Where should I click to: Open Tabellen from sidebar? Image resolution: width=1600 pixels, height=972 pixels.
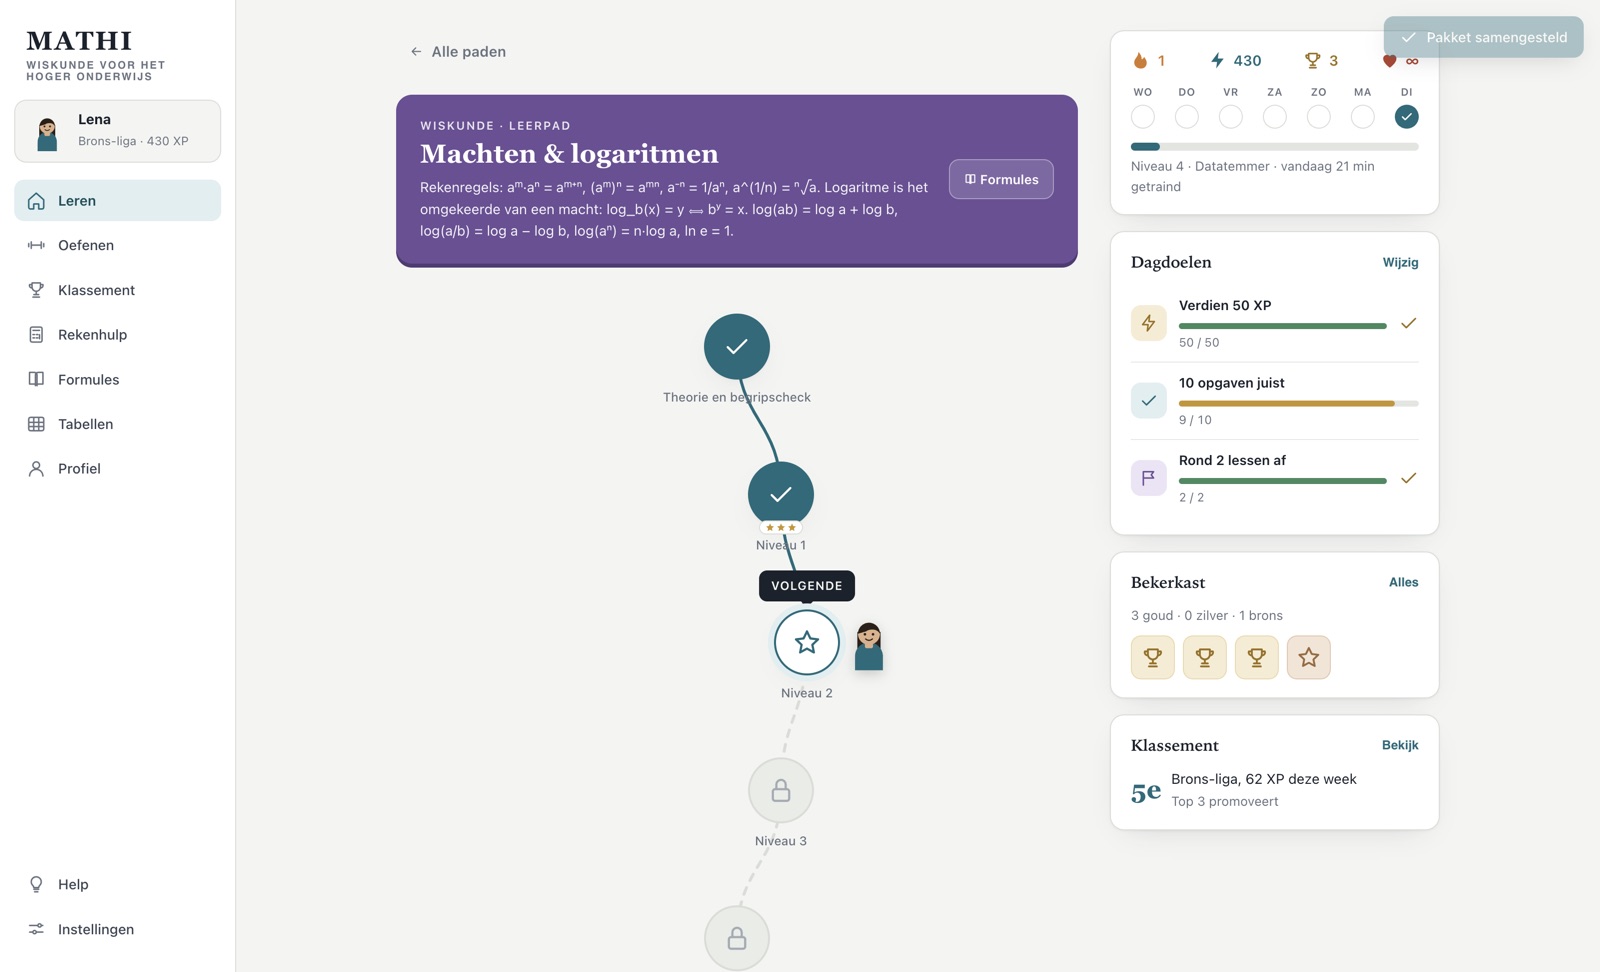(x=117, y=424)
